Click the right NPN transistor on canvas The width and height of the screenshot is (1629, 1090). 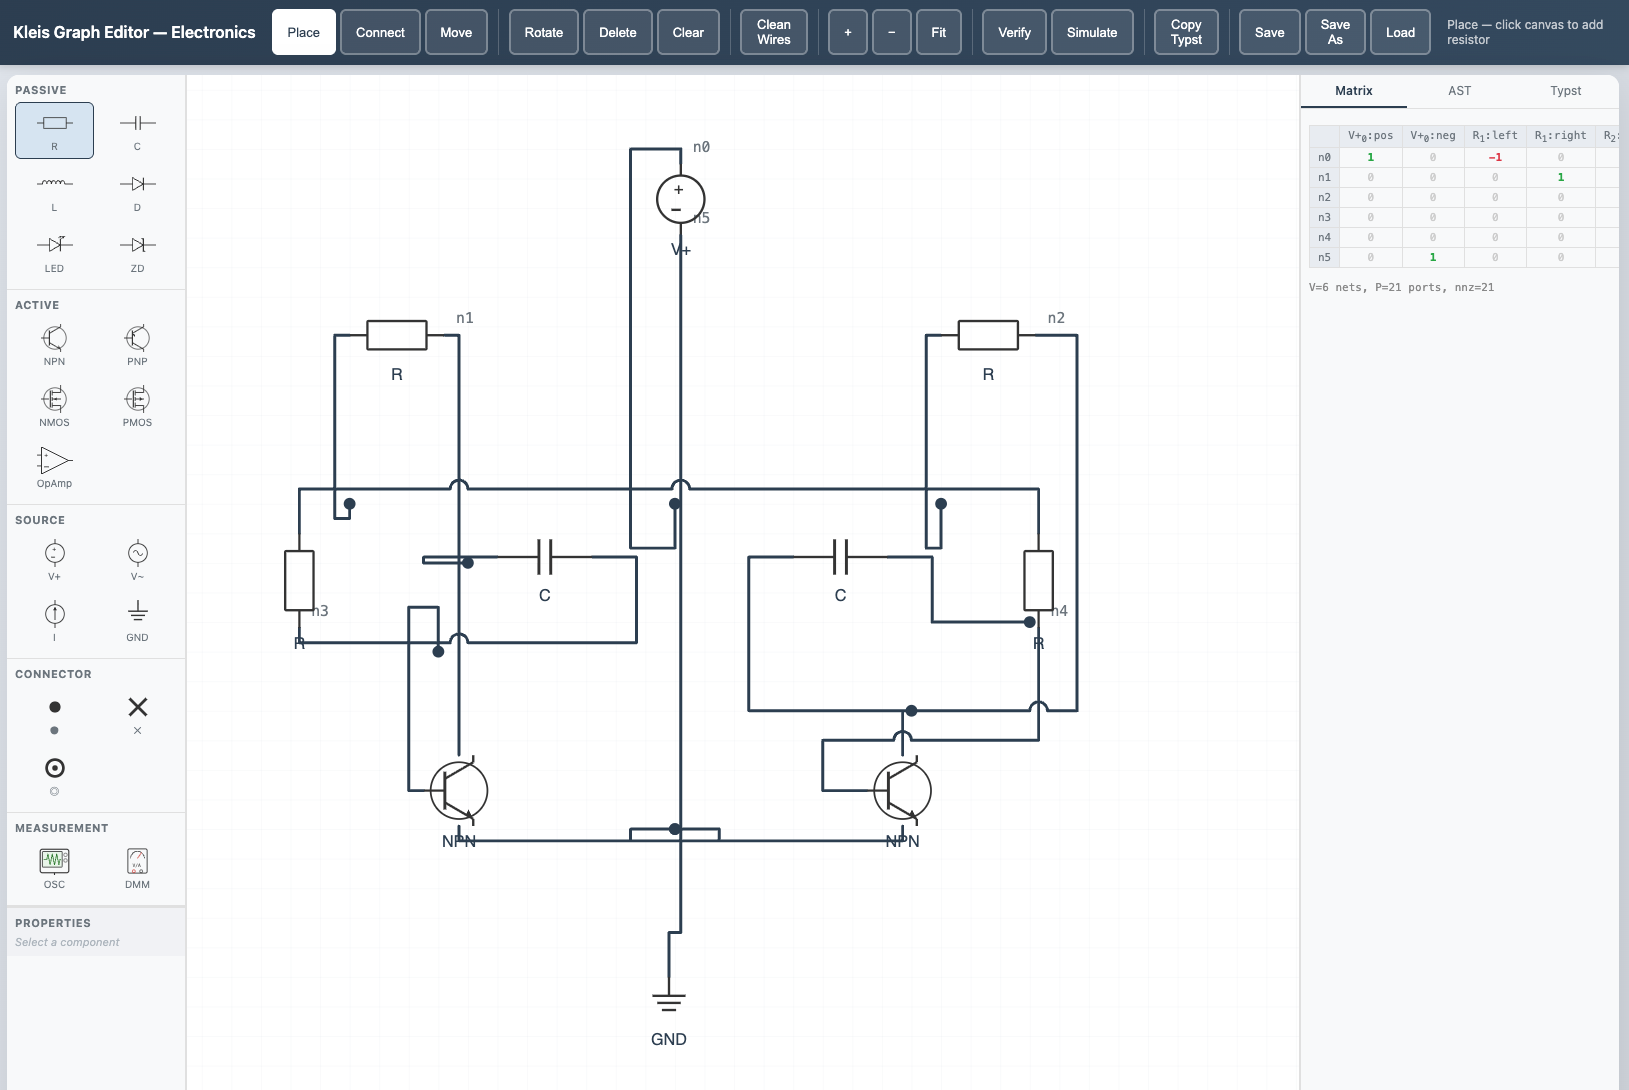point(903,790)
